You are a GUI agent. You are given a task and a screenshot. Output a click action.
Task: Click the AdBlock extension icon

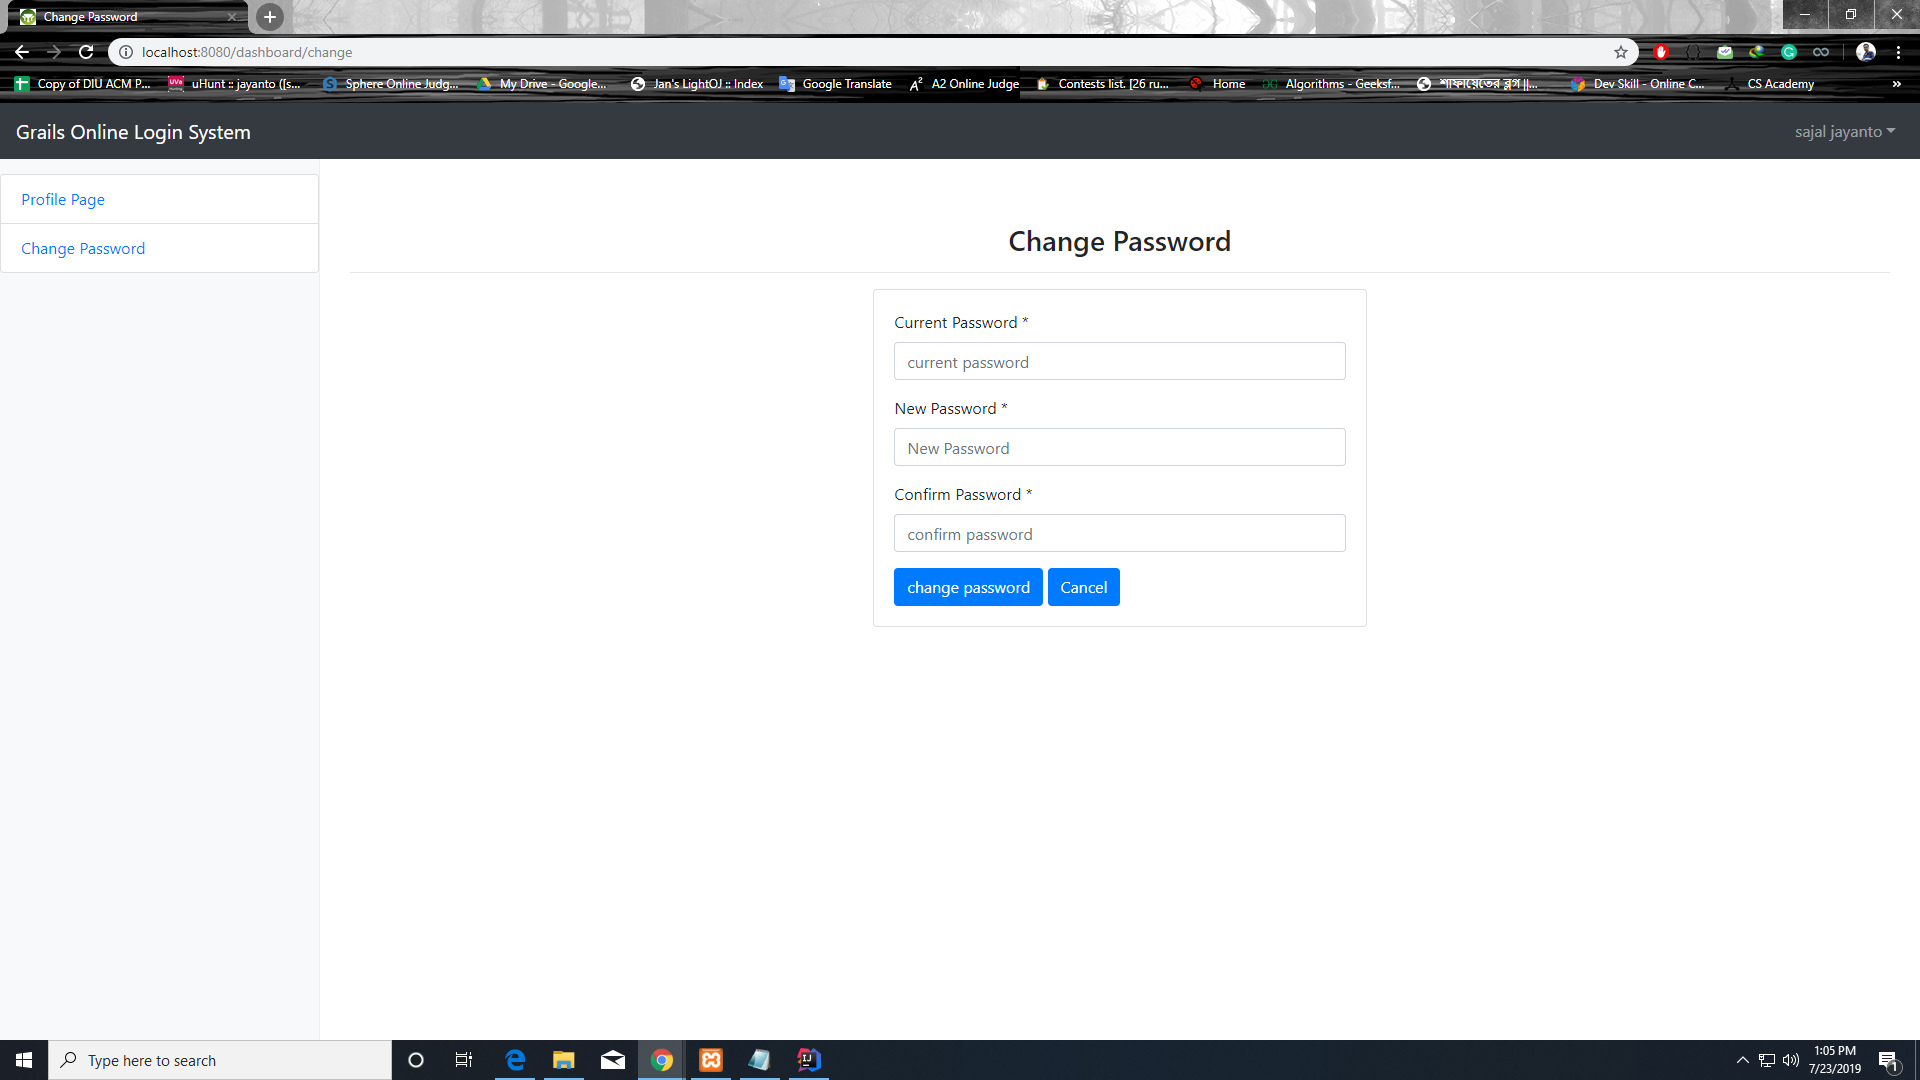[1661, 52]
